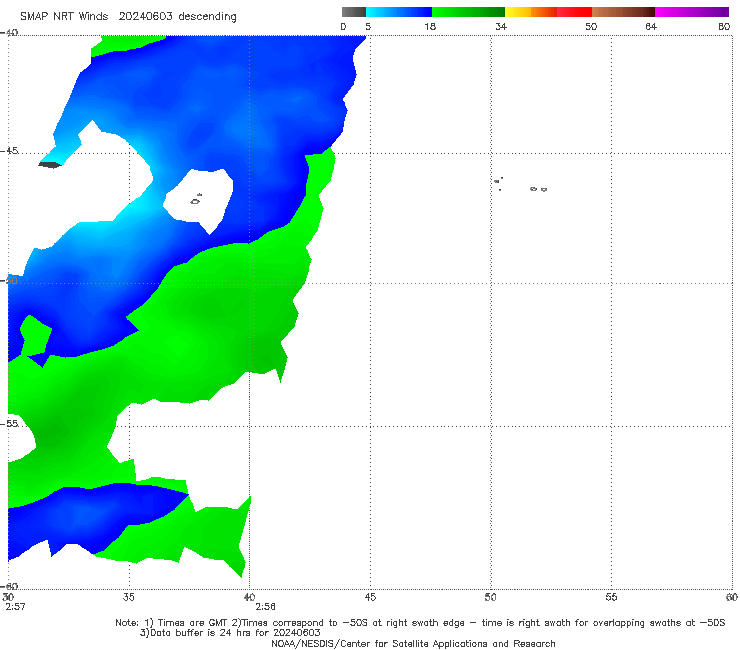740x650 pixels.
Task: Click the longitude axis label '45' at the bottom
Action: [x=370, y=597]
